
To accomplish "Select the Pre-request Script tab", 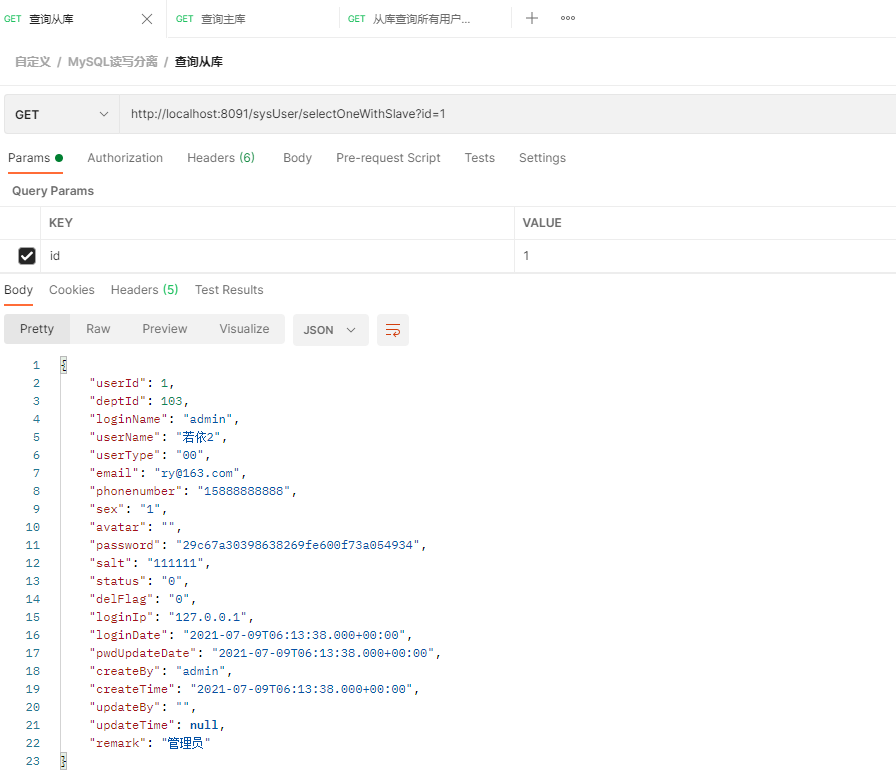I will pyautogui.click(x=388, y=158).
